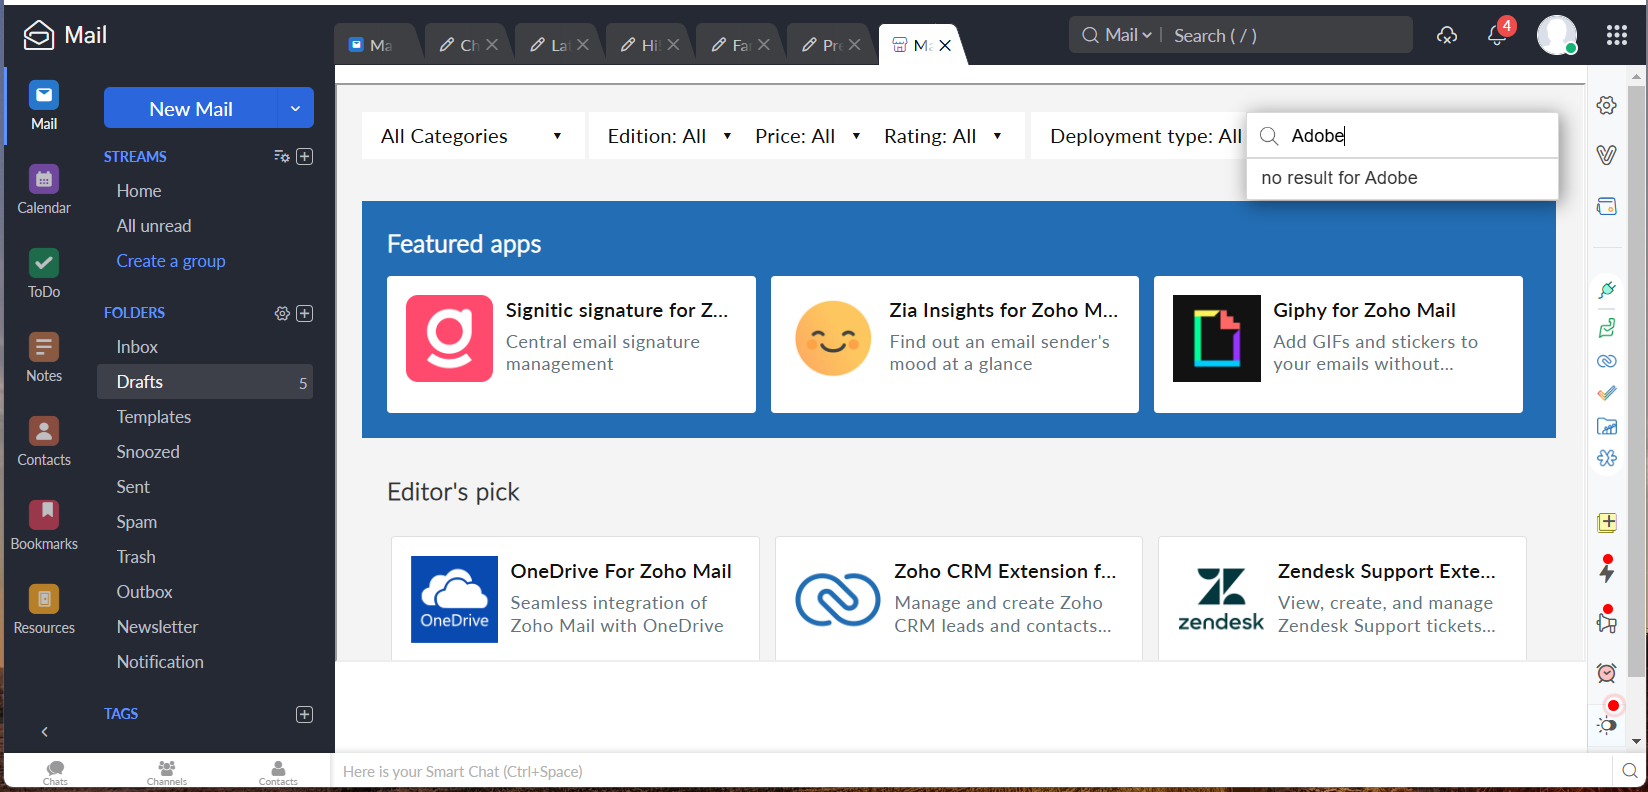The image size is (1648, 792).
Task: Open the Rating: All filter
Action: 942,136
